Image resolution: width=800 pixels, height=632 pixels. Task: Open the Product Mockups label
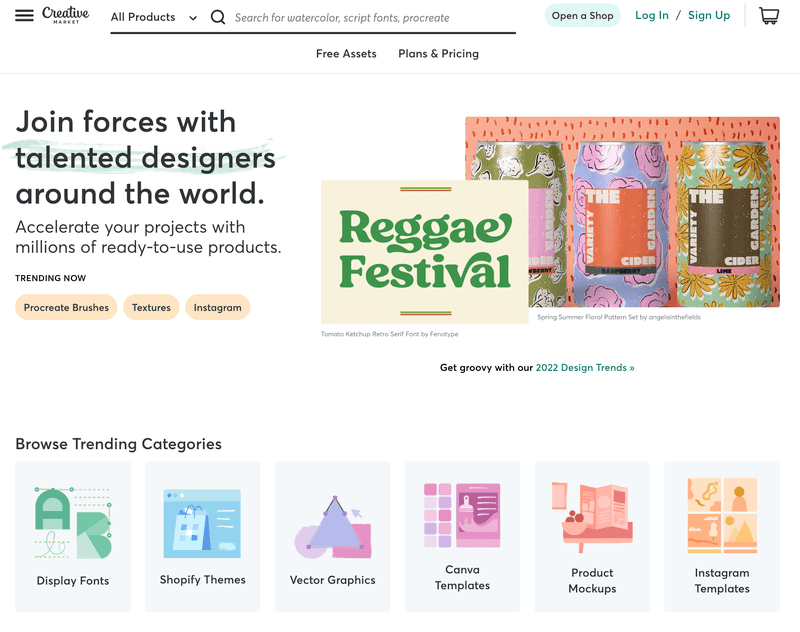tap(592, 580)
